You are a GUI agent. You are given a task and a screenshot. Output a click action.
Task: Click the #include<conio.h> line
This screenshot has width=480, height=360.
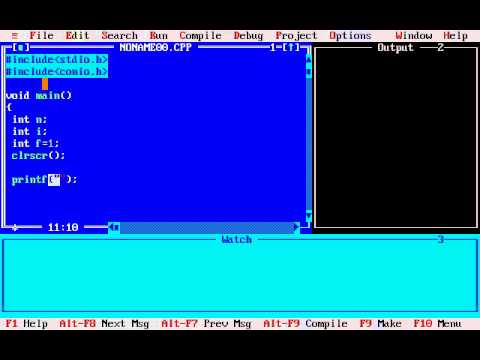tap(57, 72)
